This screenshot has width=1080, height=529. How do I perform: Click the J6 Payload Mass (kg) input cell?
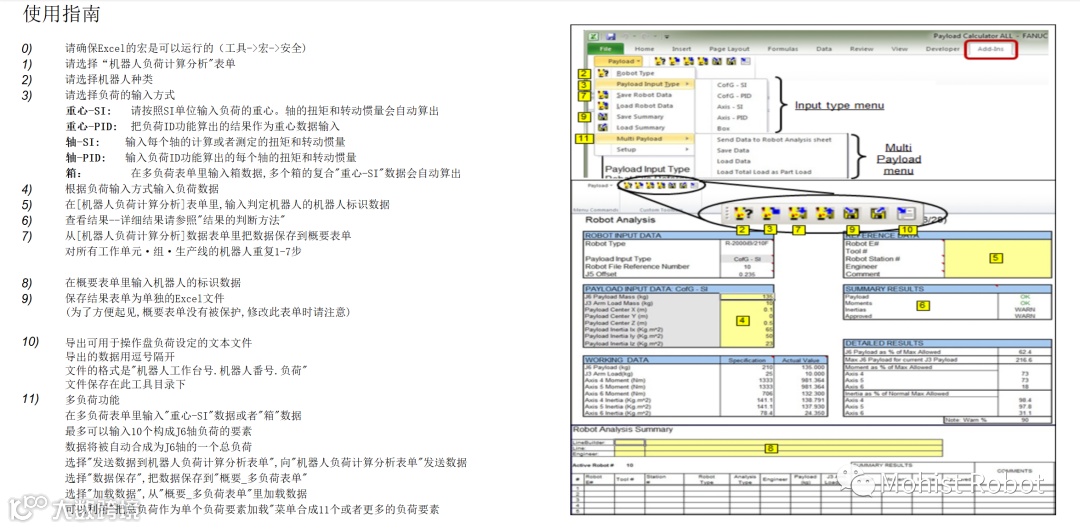[747, 296]
